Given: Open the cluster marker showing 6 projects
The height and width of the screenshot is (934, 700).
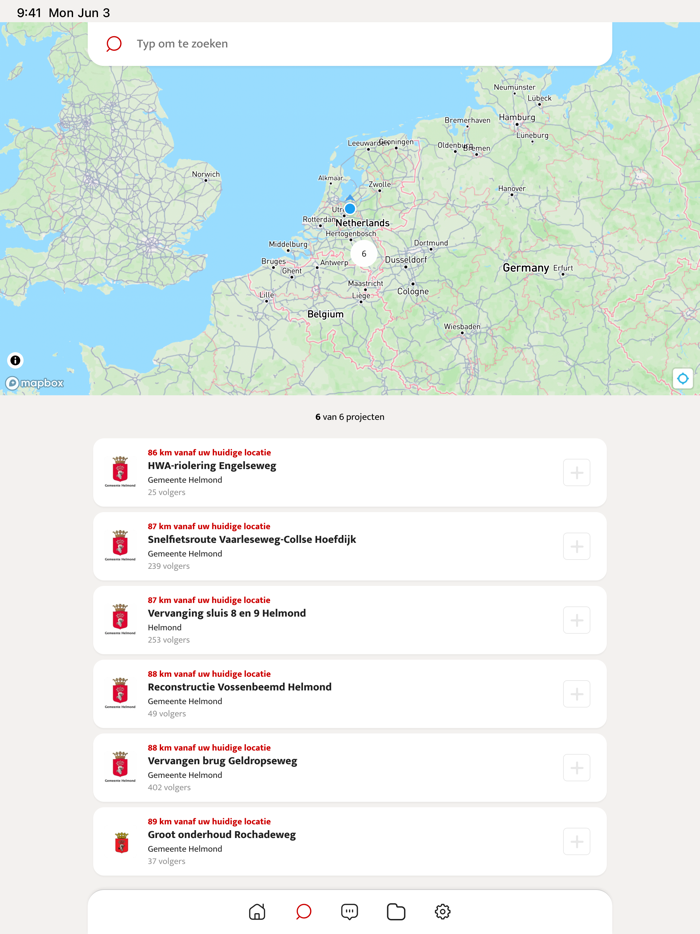Looking at the screenshot, I should point(363,254).
